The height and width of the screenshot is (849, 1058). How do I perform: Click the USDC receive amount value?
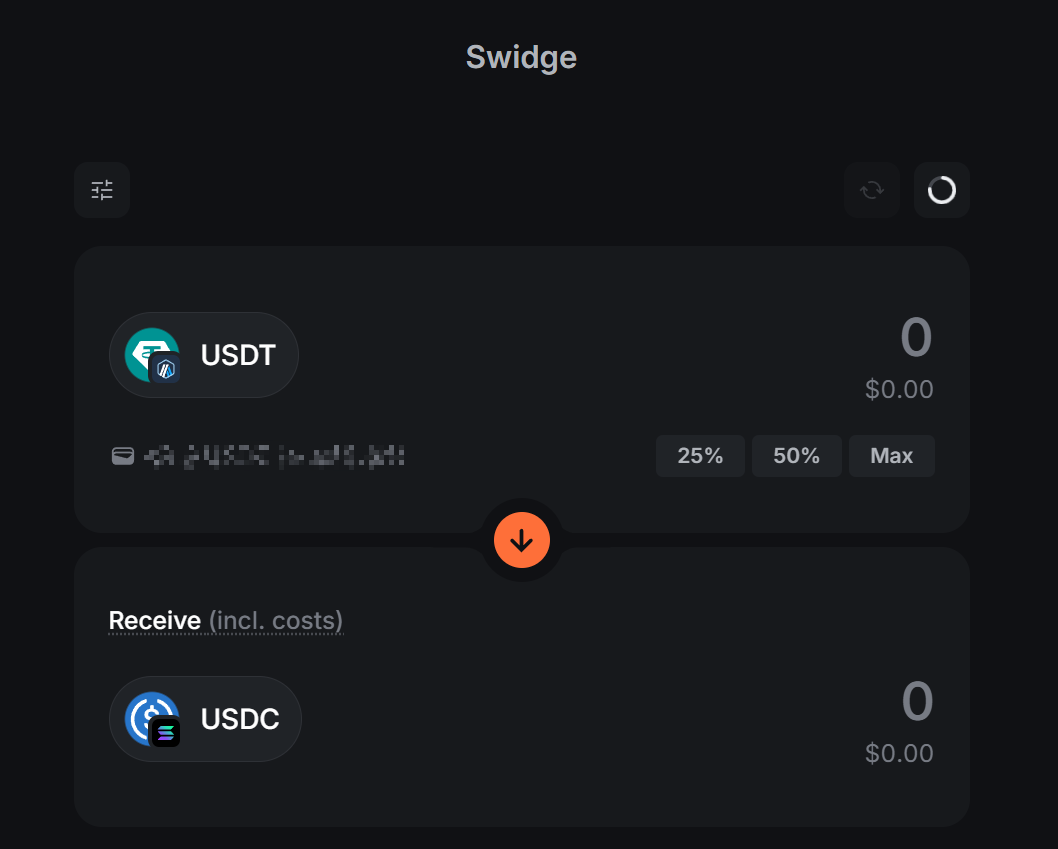tap(917, 702)
